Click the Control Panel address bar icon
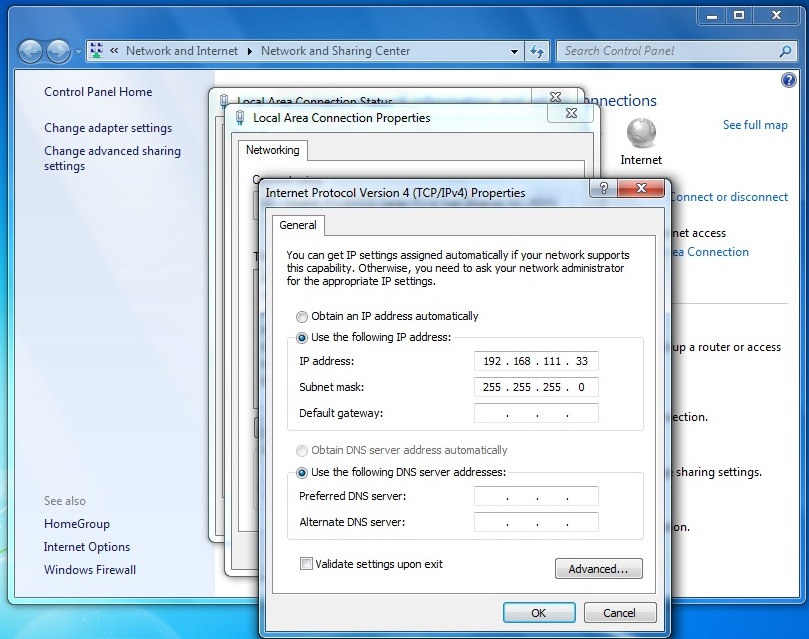Viewport: 809px width, 639px height. [x=96, y=51]
